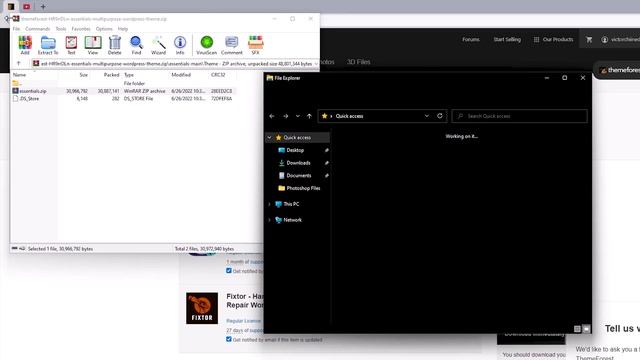Image resolution: width=640 pixels, height=360 pixels.
Task: Toggle Fixtor email update notification checkbox
Action: tap(229, 339)
